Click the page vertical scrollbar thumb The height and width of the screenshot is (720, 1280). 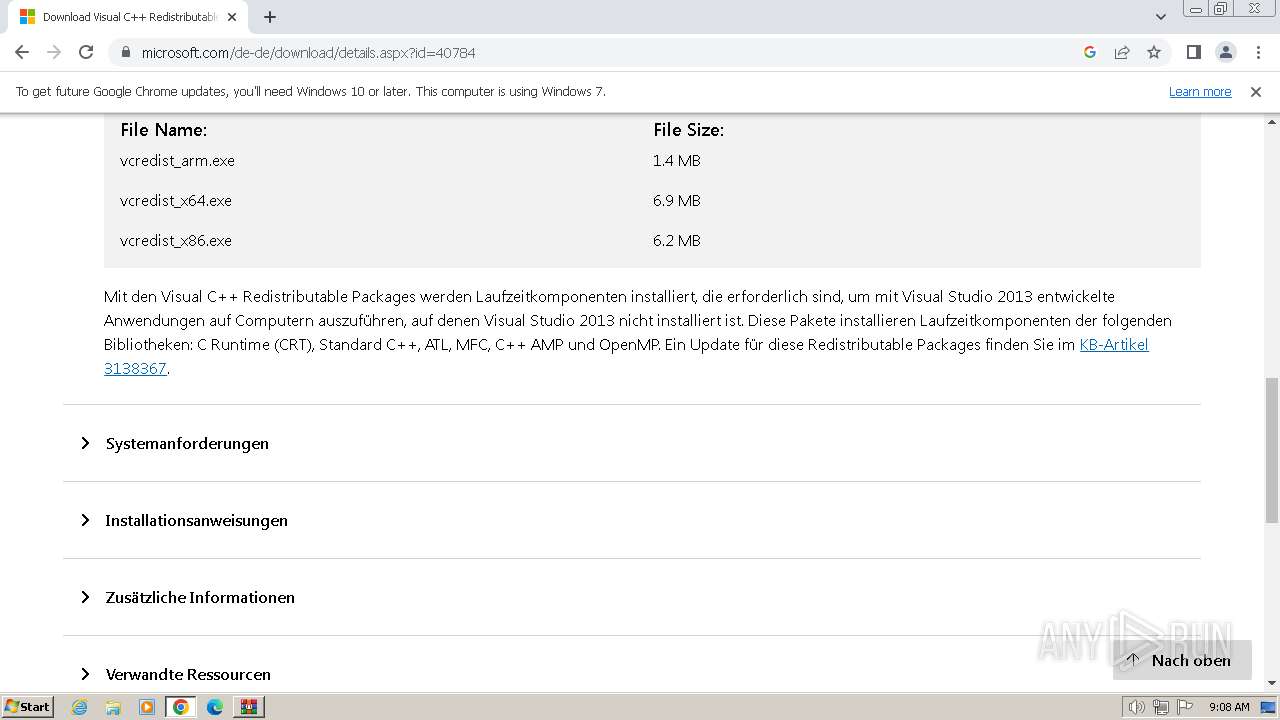pyautogui.click(x=1271, y=450)
